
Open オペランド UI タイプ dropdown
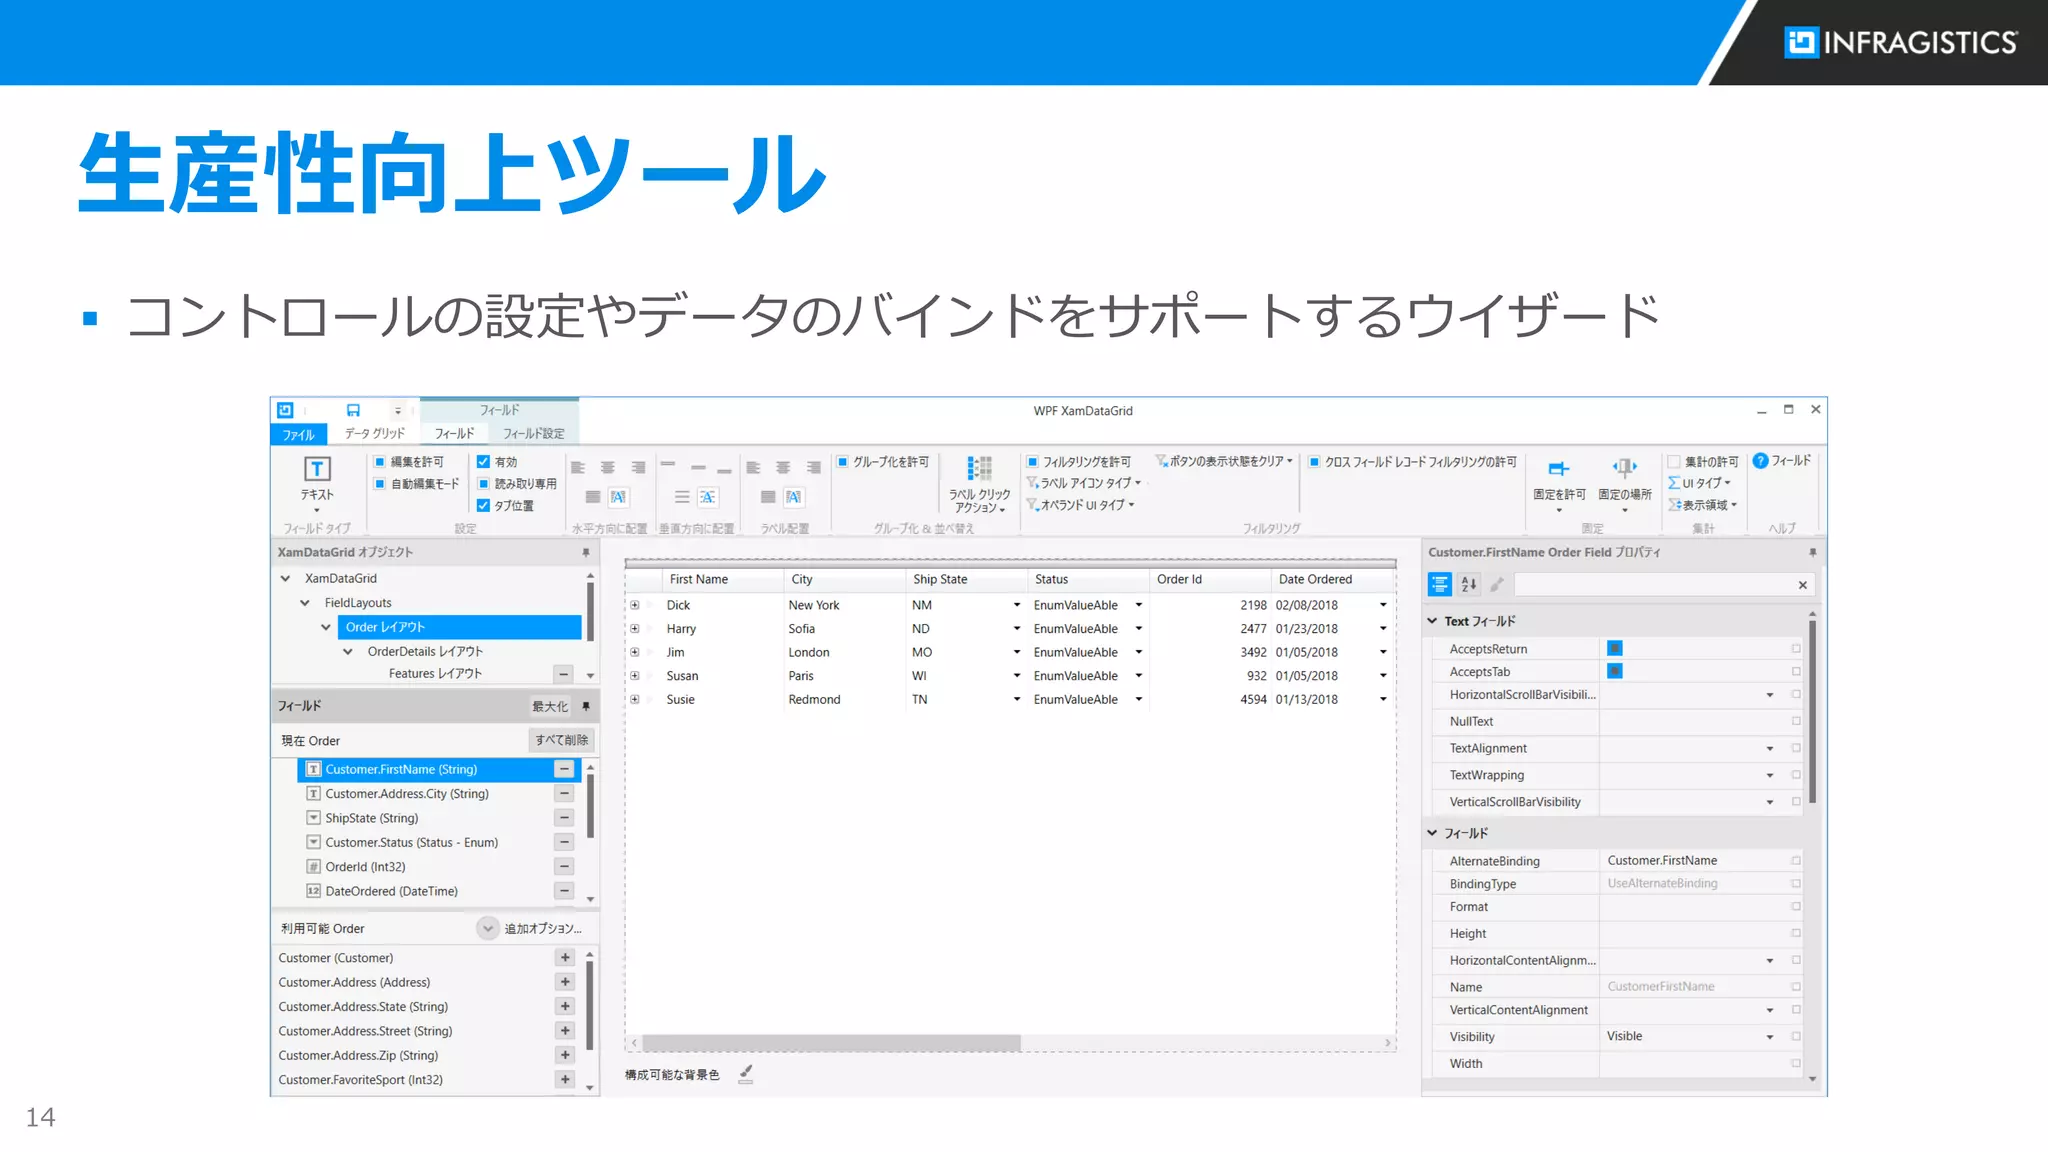click(1081, 505)
